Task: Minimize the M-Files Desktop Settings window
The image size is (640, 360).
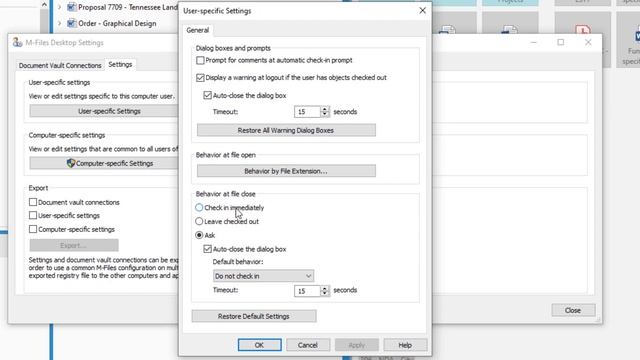Action: point(533,42)
